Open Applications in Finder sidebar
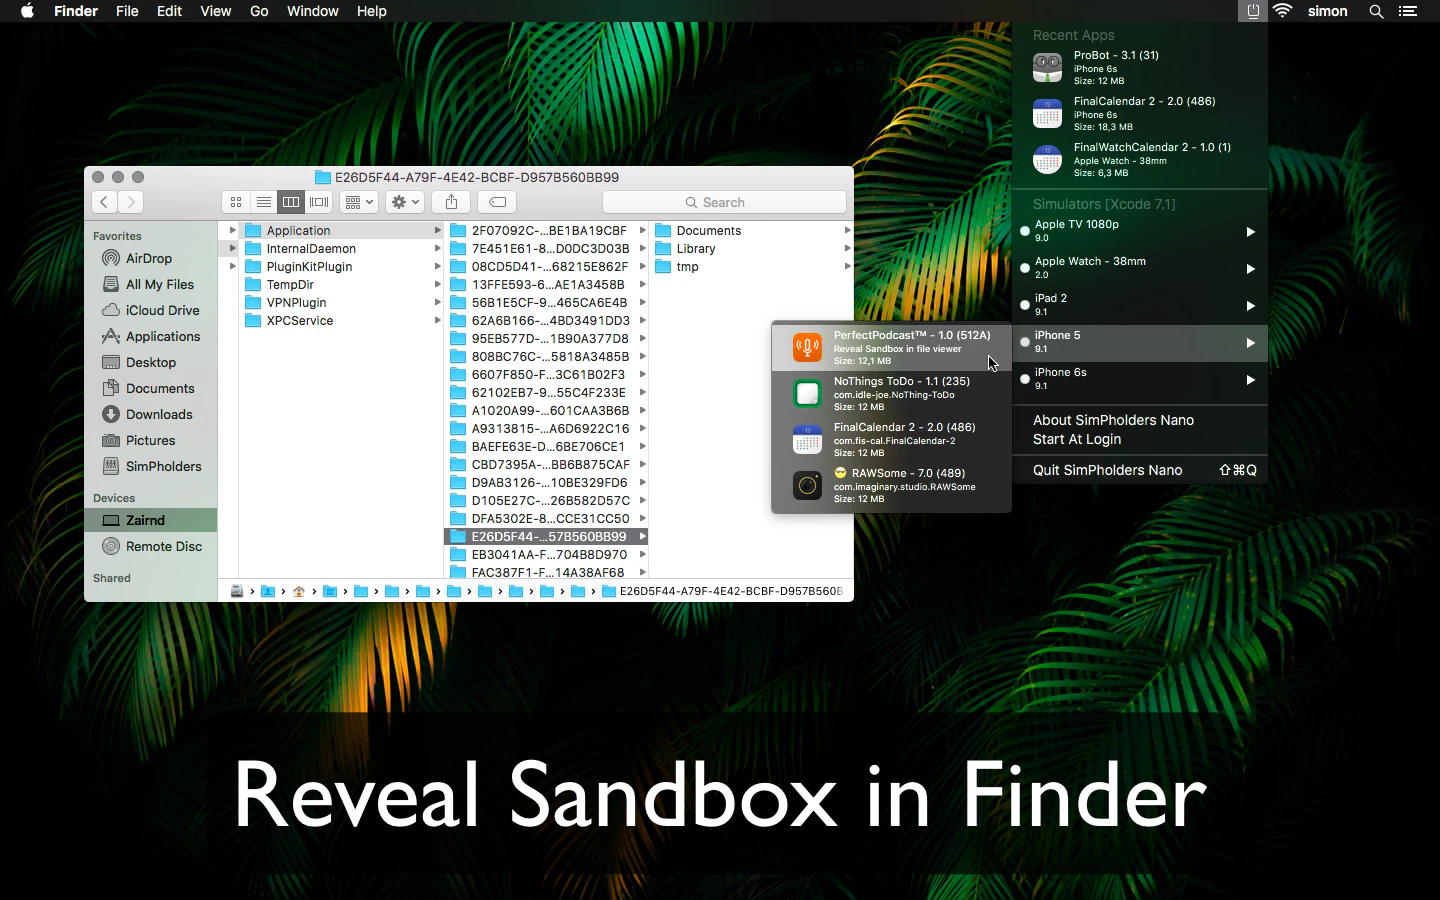 [151, 336]
